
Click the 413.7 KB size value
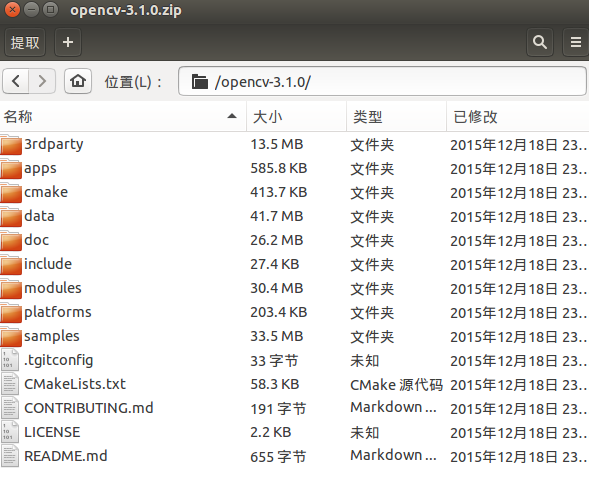coord(279,192)
